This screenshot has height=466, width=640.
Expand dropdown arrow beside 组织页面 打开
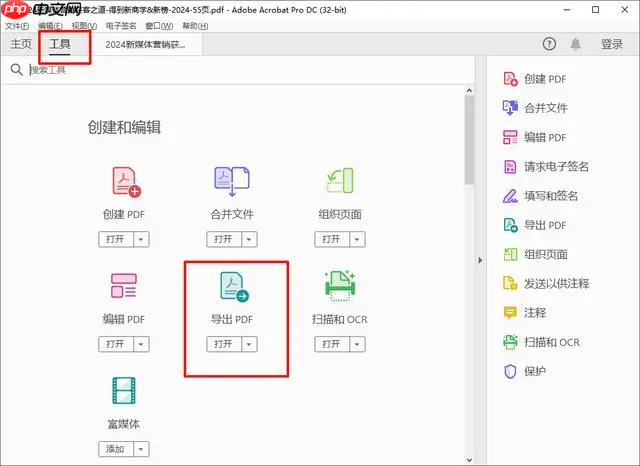[x=357, y=239]
